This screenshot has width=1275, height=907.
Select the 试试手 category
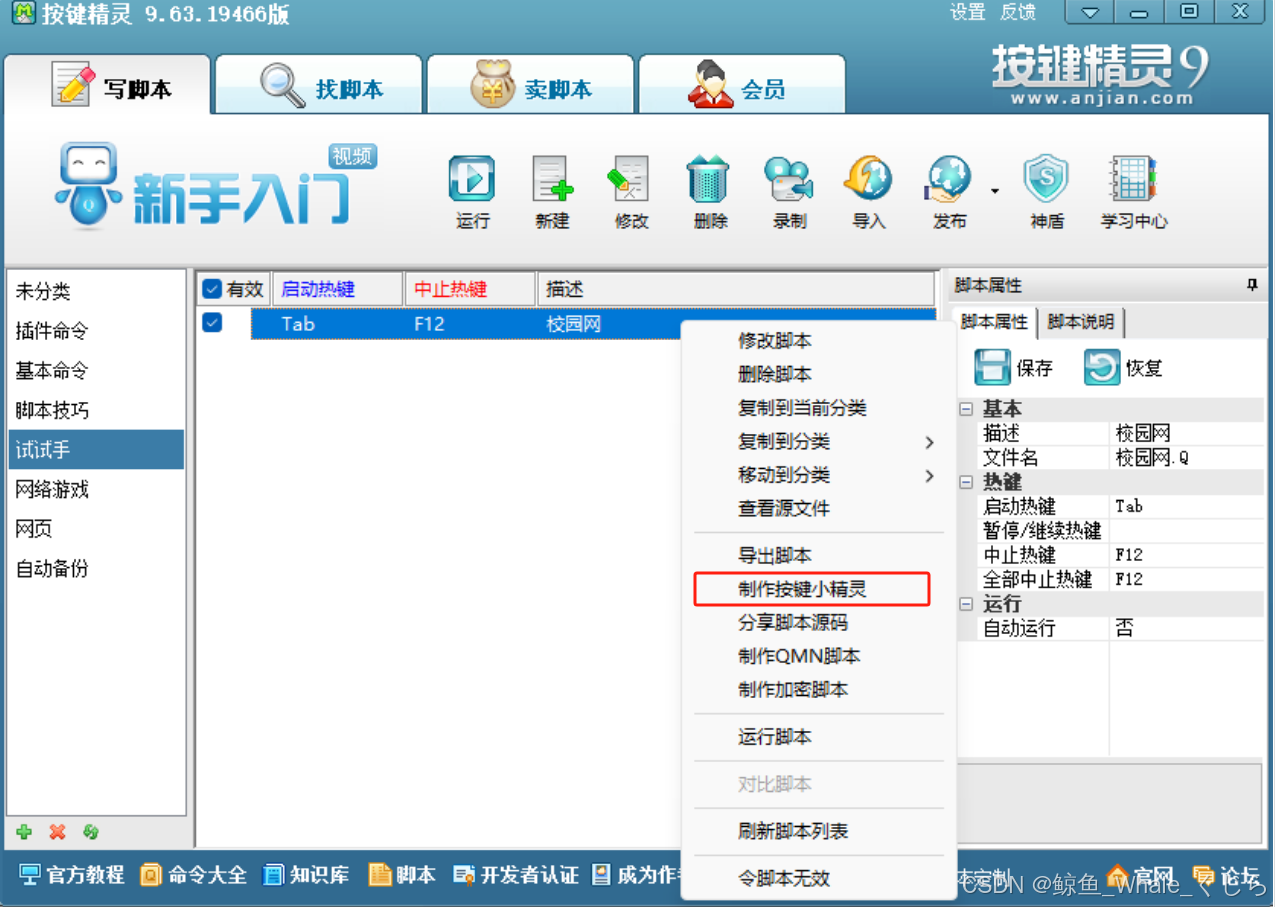click(x=96, y=450)
